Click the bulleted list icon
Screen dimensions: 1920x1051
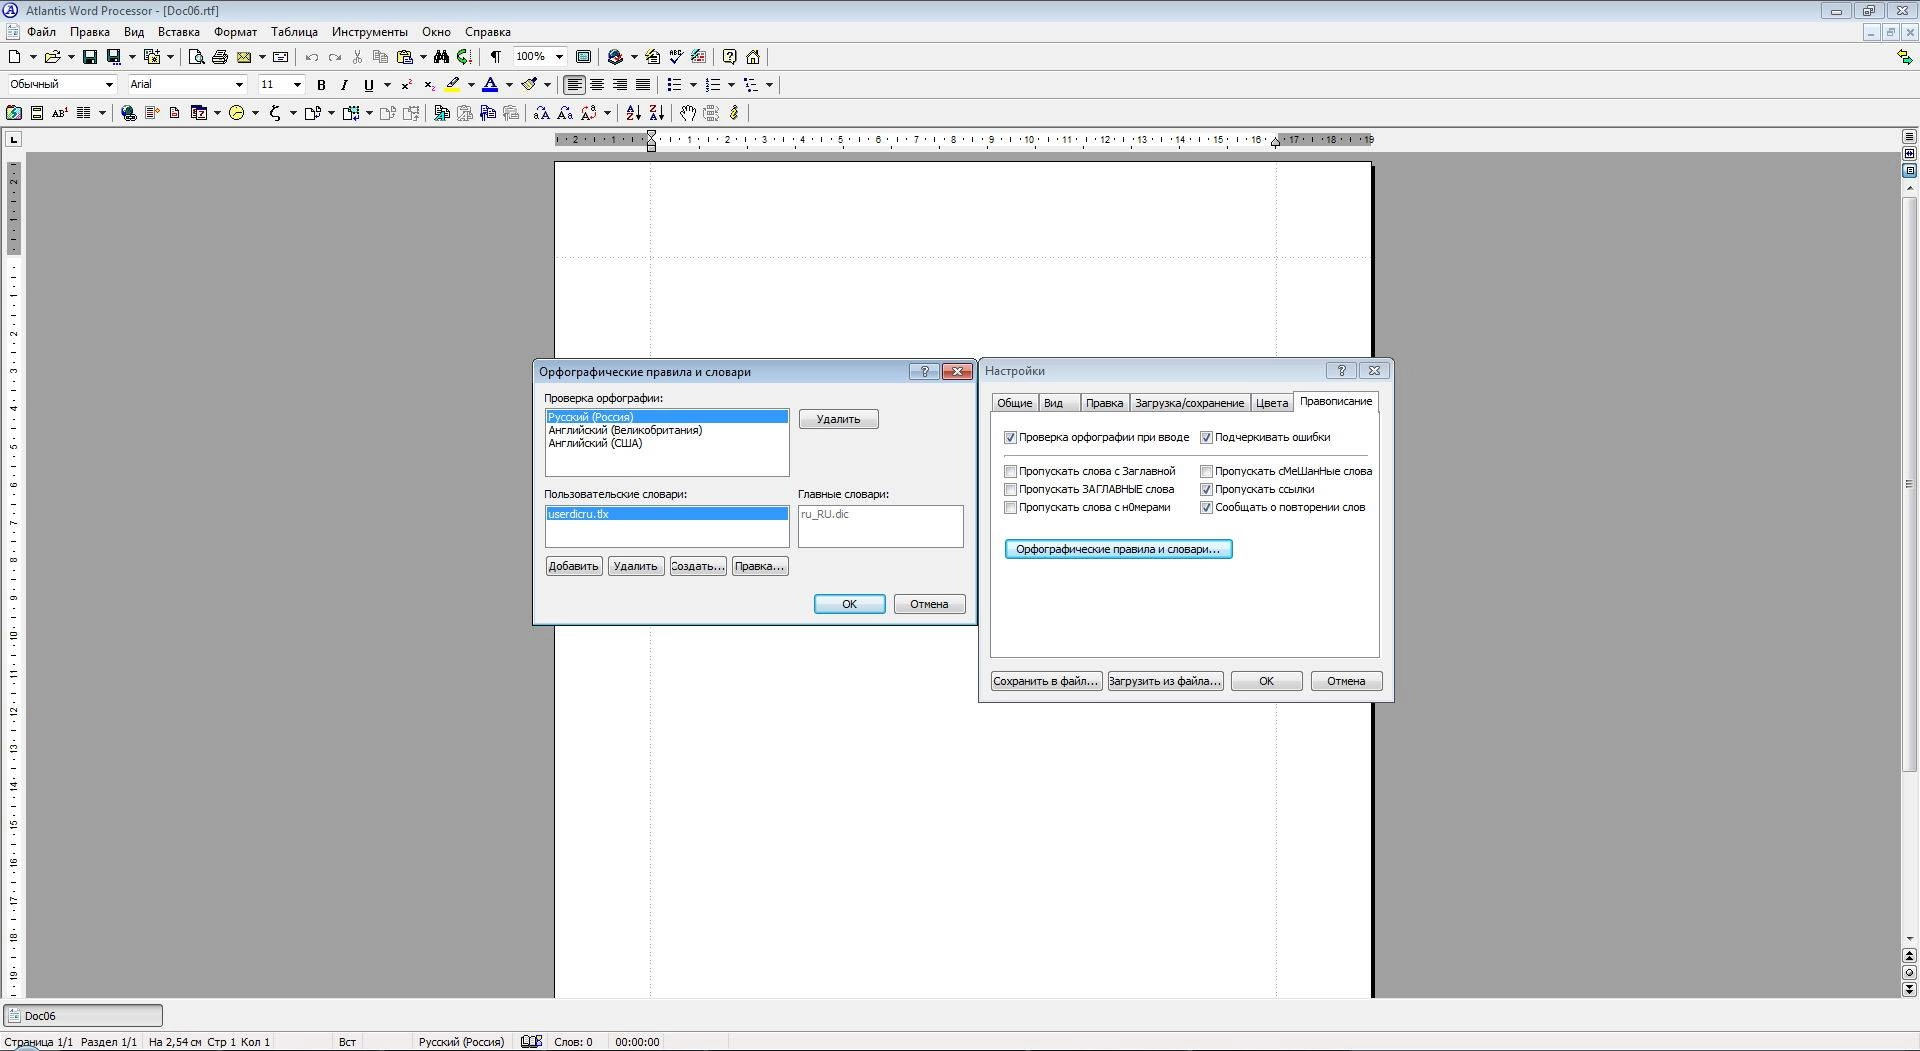pyautogui.click(x=675, y=85)
